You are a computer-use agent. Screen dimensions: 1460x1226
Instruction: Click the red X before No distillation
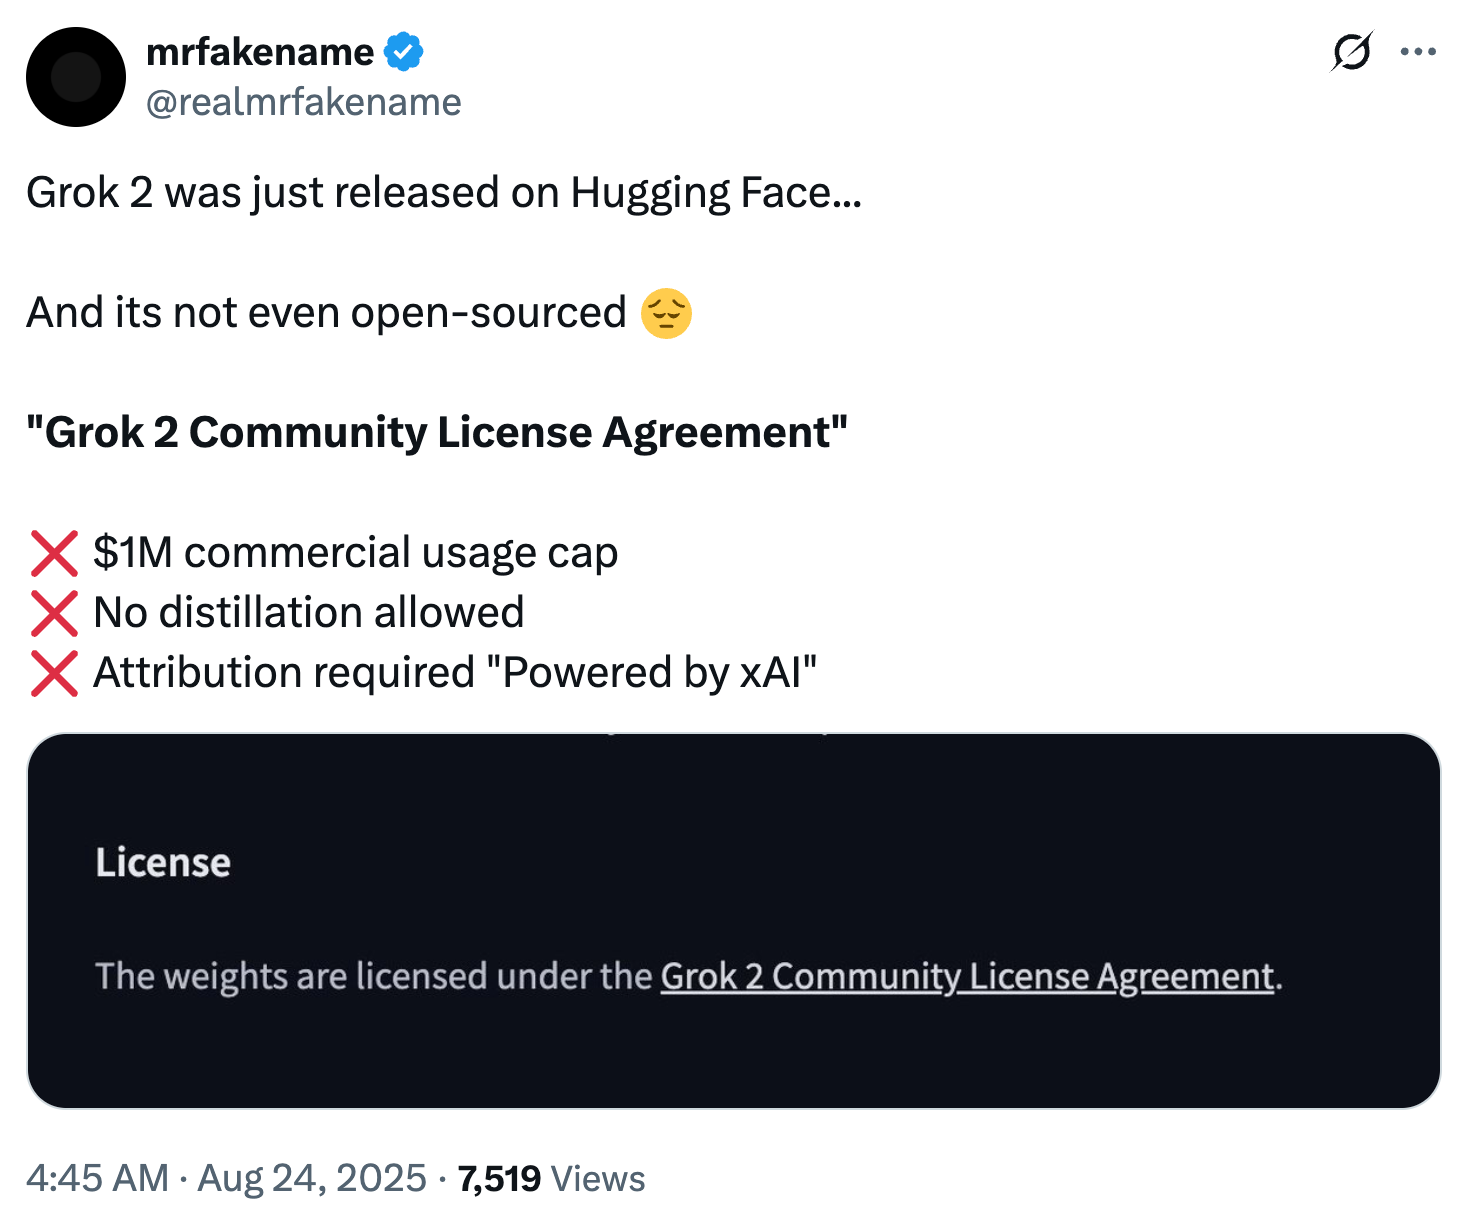54,613
